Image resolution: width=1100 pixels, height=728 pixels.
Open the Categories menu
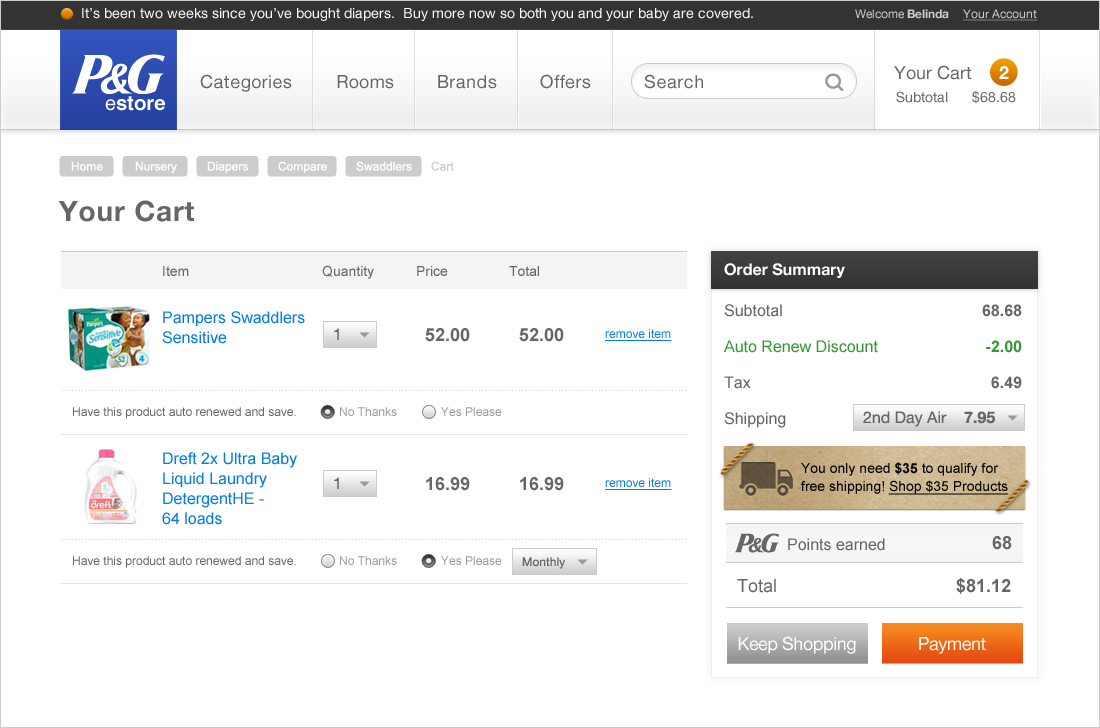click(246, 82)
